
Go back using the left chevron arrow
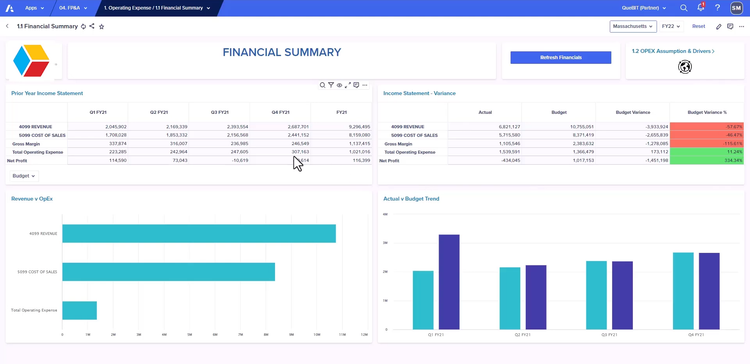(7, 26)
